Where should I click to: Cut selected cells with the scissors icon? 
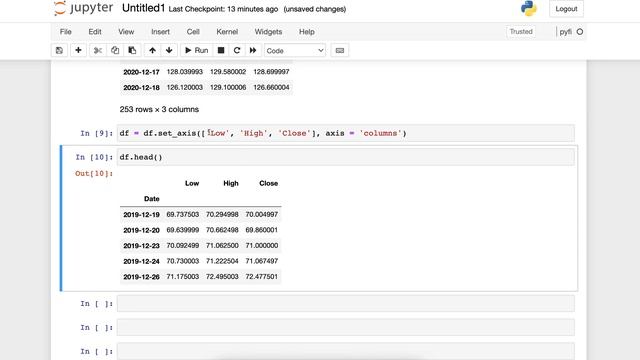coord(98,51)
